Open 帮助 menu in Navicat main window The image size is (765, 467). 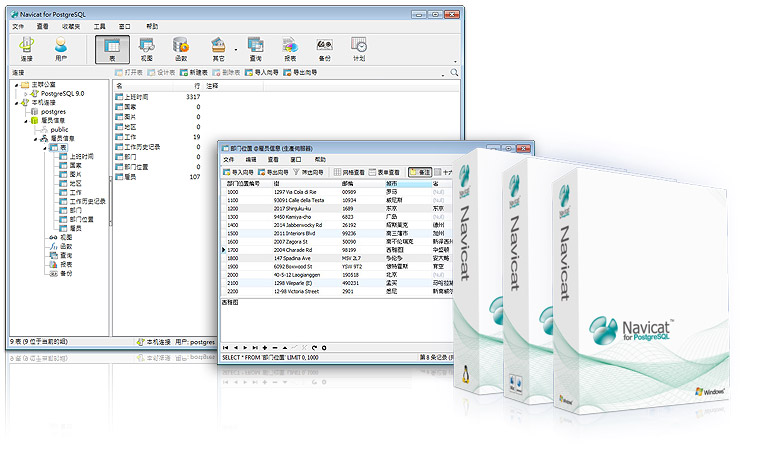point(152,26)
